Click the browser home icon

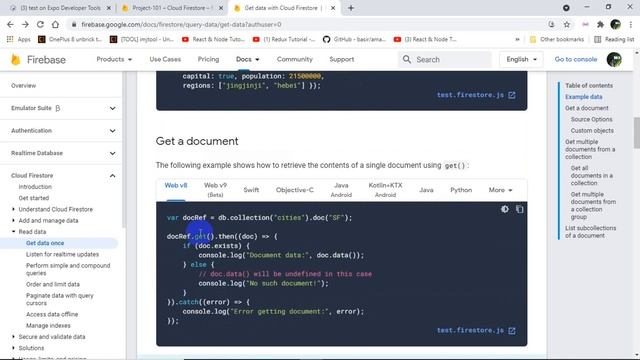[x=55, y=24]
